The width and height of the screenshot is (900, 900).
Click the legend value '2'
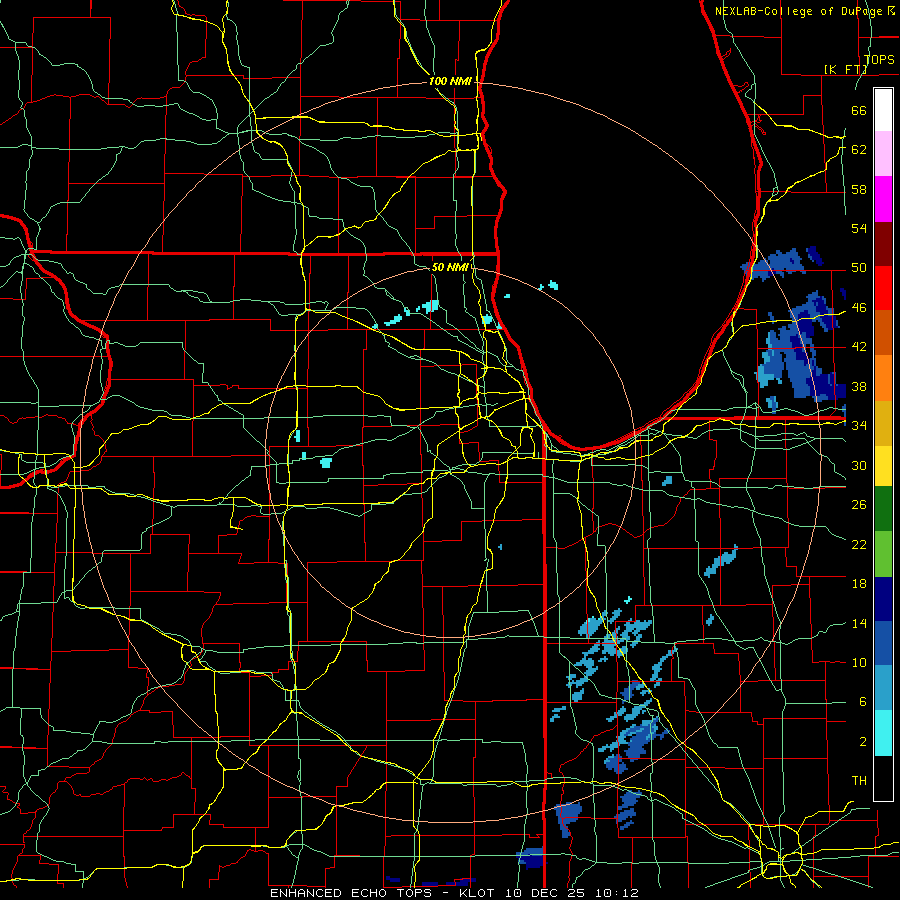point(862,741)
